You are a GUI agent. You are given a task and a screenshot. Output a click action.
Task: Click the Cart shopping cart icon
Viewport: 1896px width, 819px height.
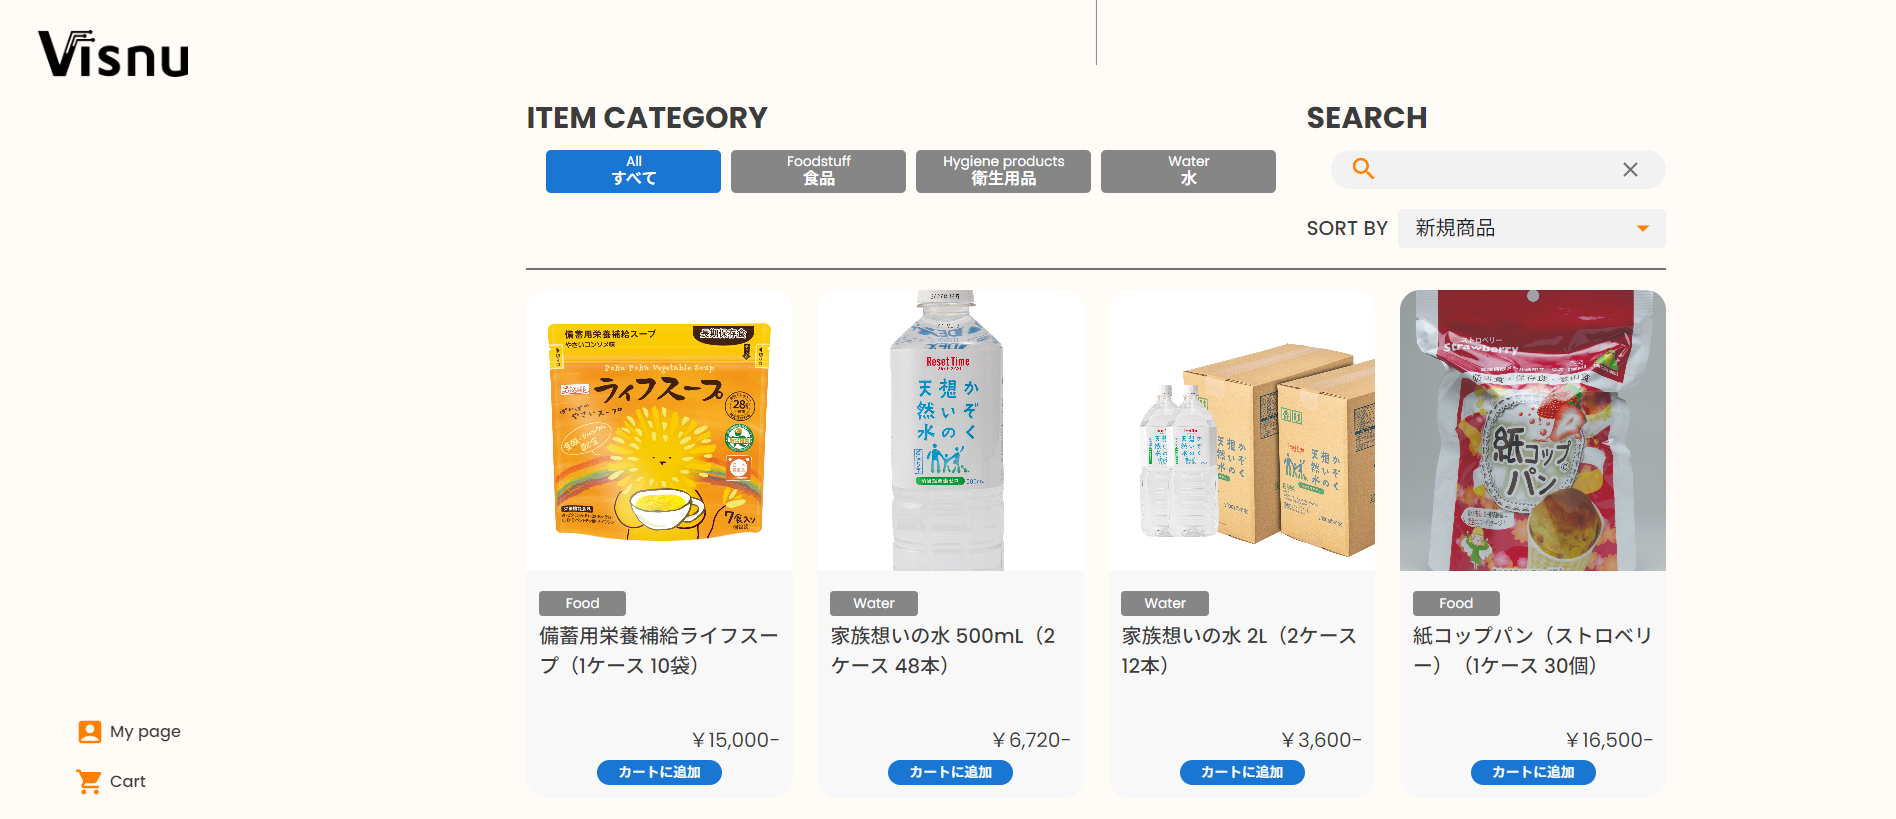[x=89, y=782]
